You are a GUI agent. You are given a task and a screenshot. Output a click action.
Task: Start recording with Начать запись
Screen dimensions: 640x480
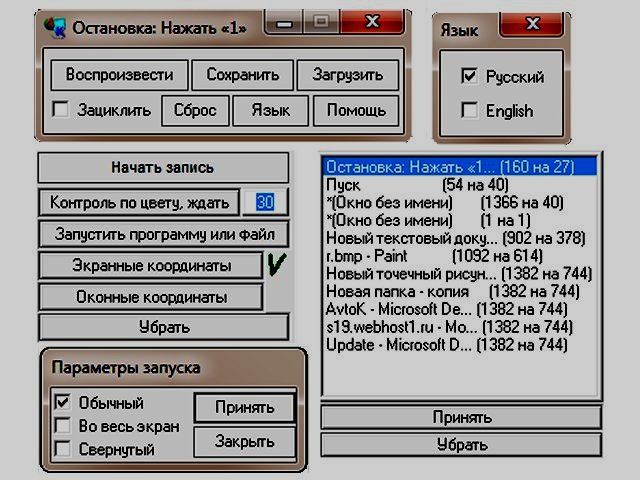tap(163, 167)
